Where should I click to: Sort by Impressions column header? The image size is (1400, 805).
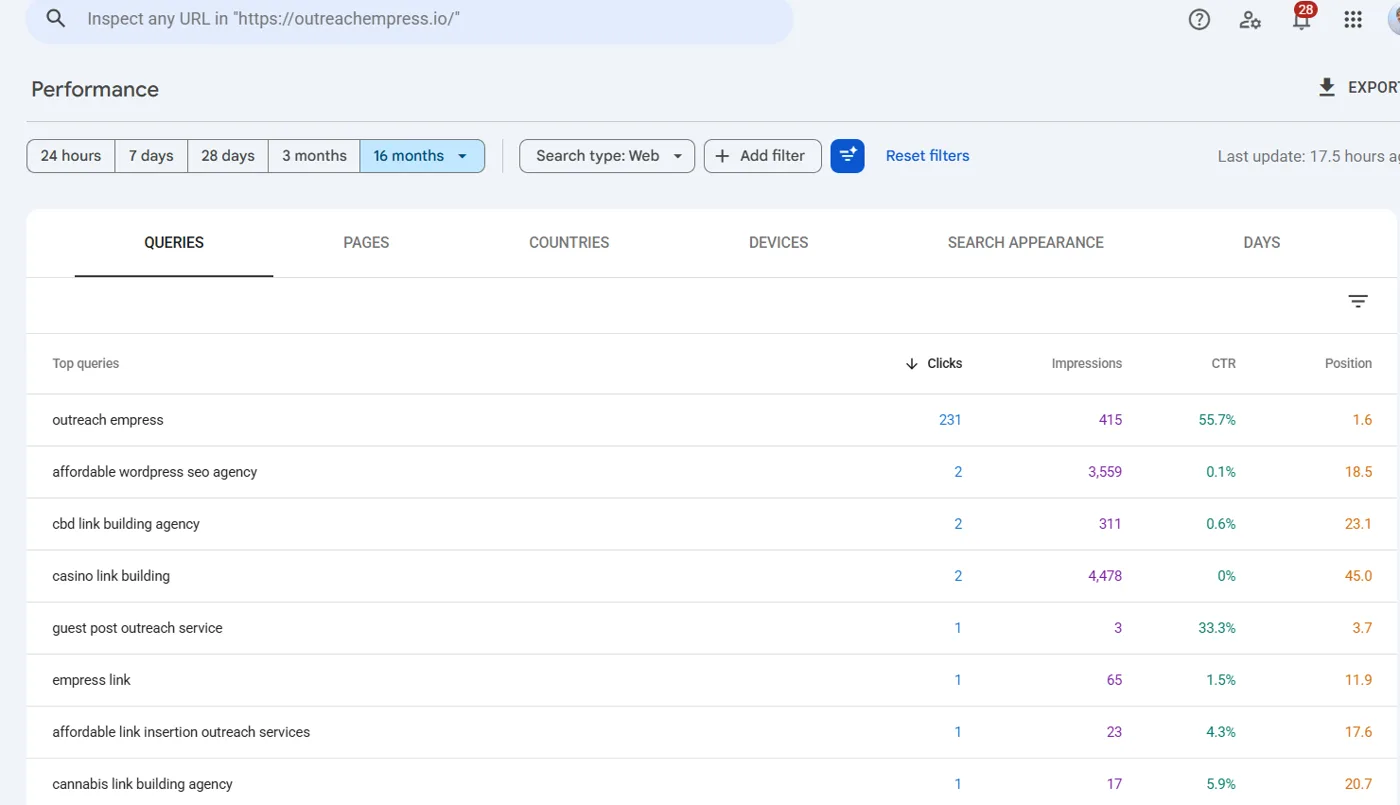[1087, 364]
